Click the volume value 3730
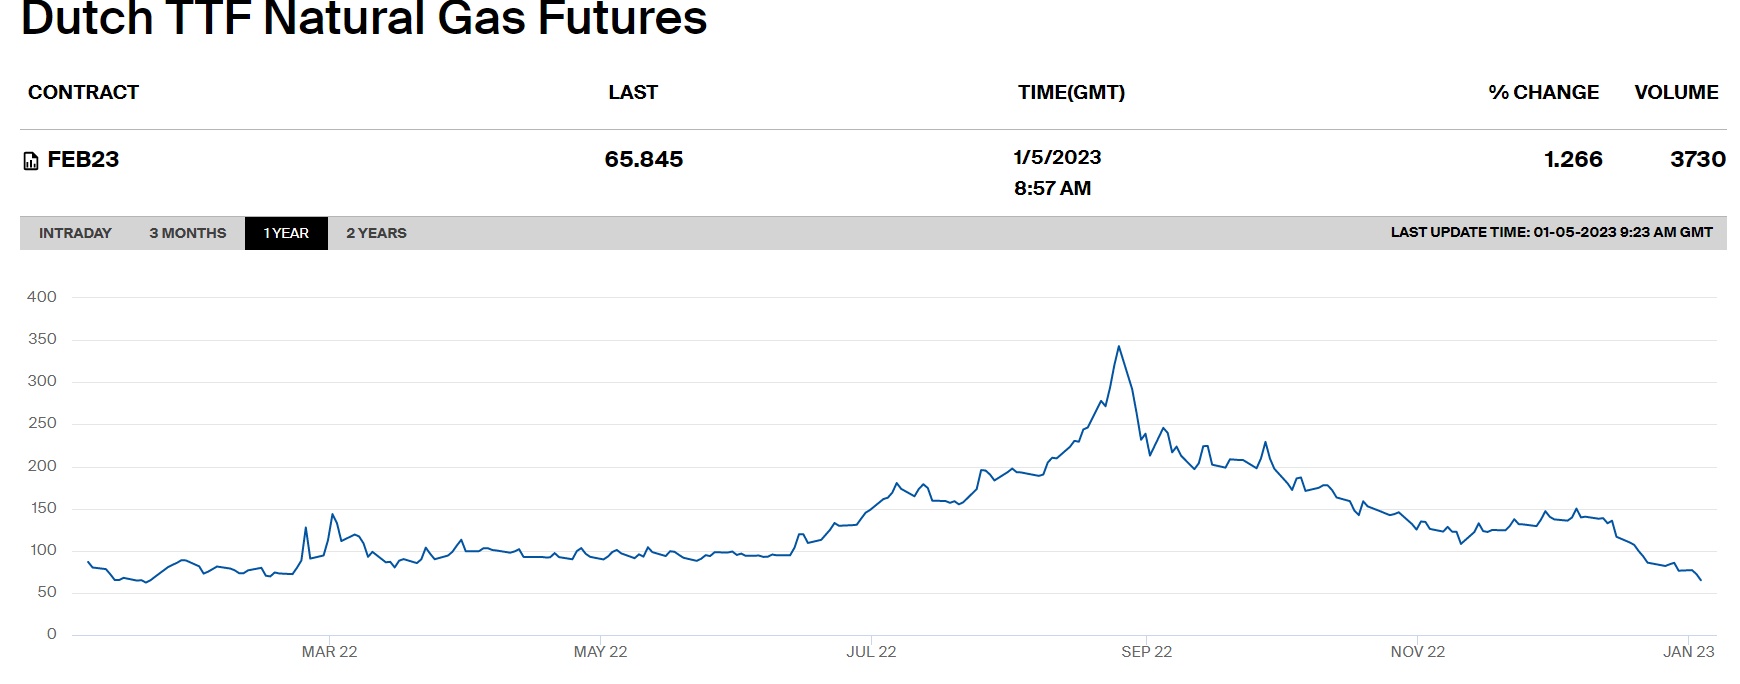The width and height of the screenshot is (1740, 684). coord(1698,160)
